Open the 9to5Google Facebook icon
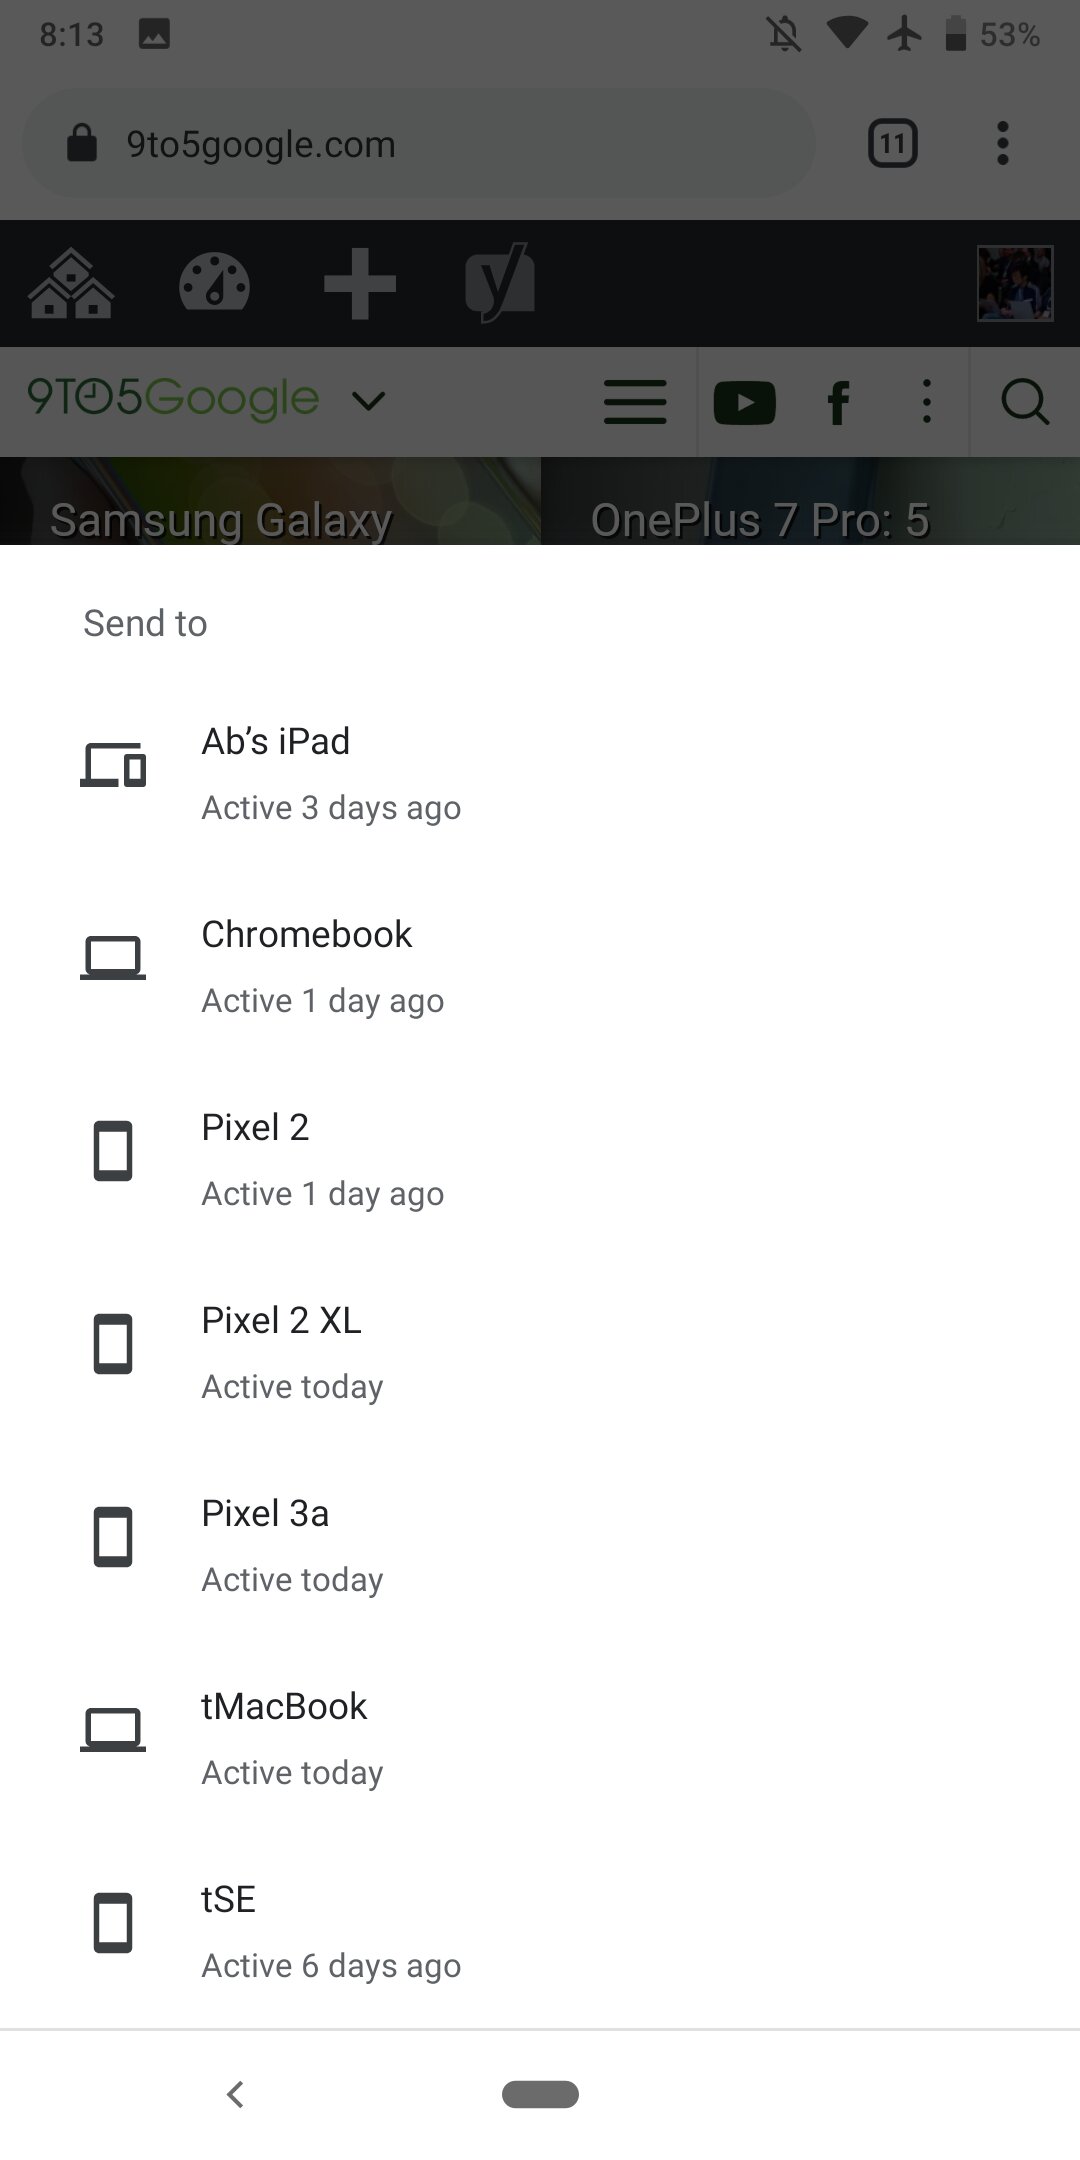 click(838, 403)
